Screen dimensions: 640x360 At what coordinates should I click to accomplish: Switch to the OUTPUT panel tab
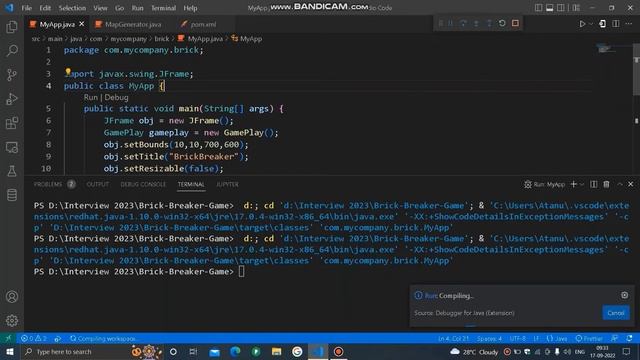click(x=98, y=184)
